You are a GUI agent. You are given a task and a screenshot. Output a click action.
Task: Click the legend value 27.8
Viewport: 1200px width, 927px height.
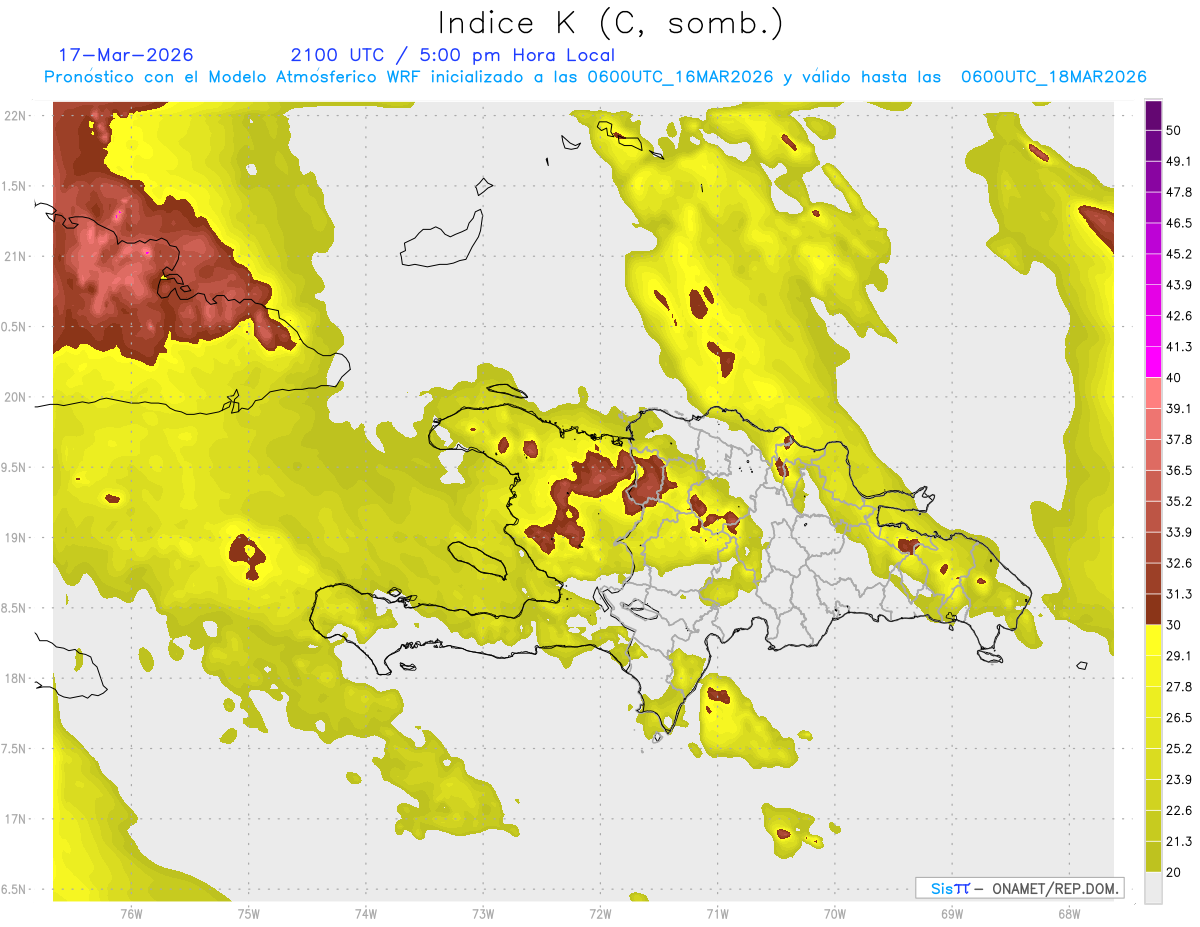point(1178,687)
